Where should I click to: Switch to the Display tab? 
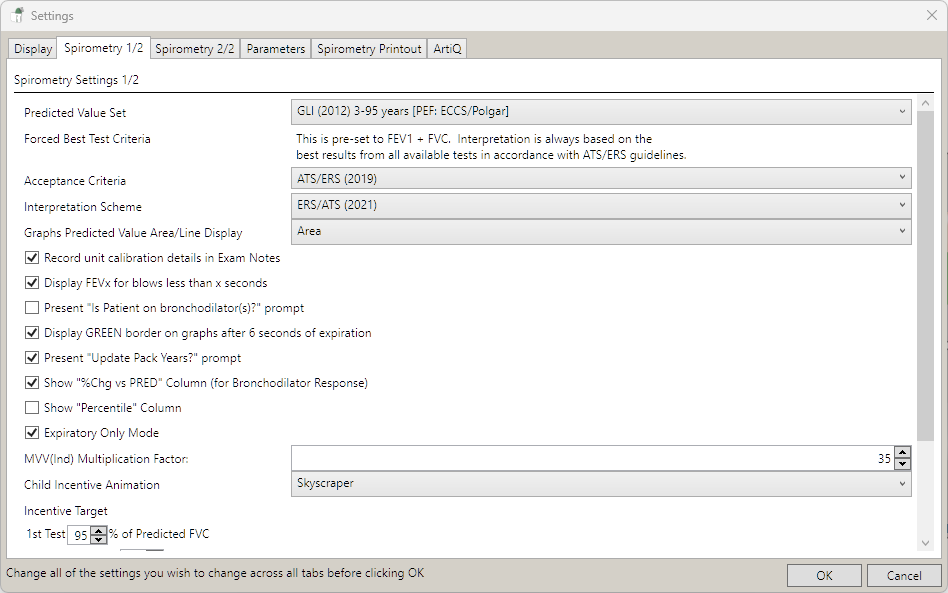pyautogui.click(x=33, y=49)
